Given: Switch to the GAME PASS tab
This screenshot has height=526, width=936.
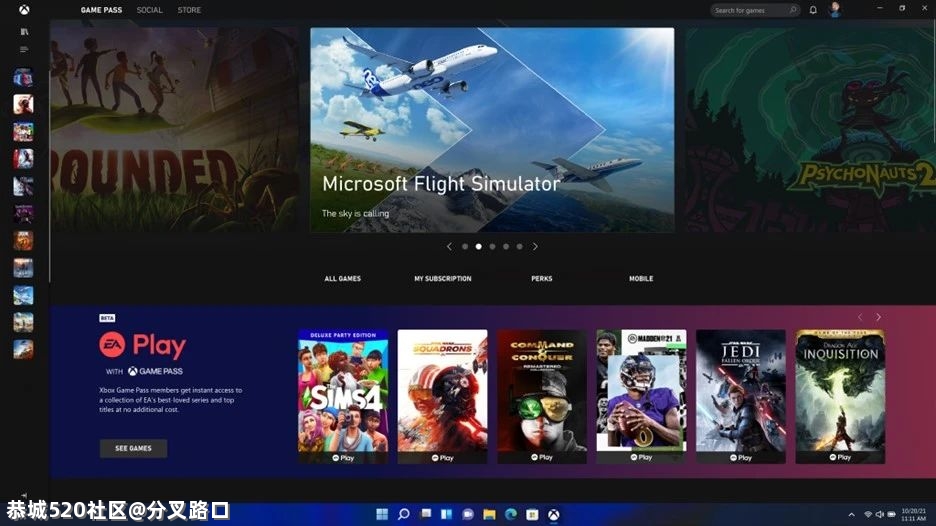Looking at the screenshot, I should (101, 10).
